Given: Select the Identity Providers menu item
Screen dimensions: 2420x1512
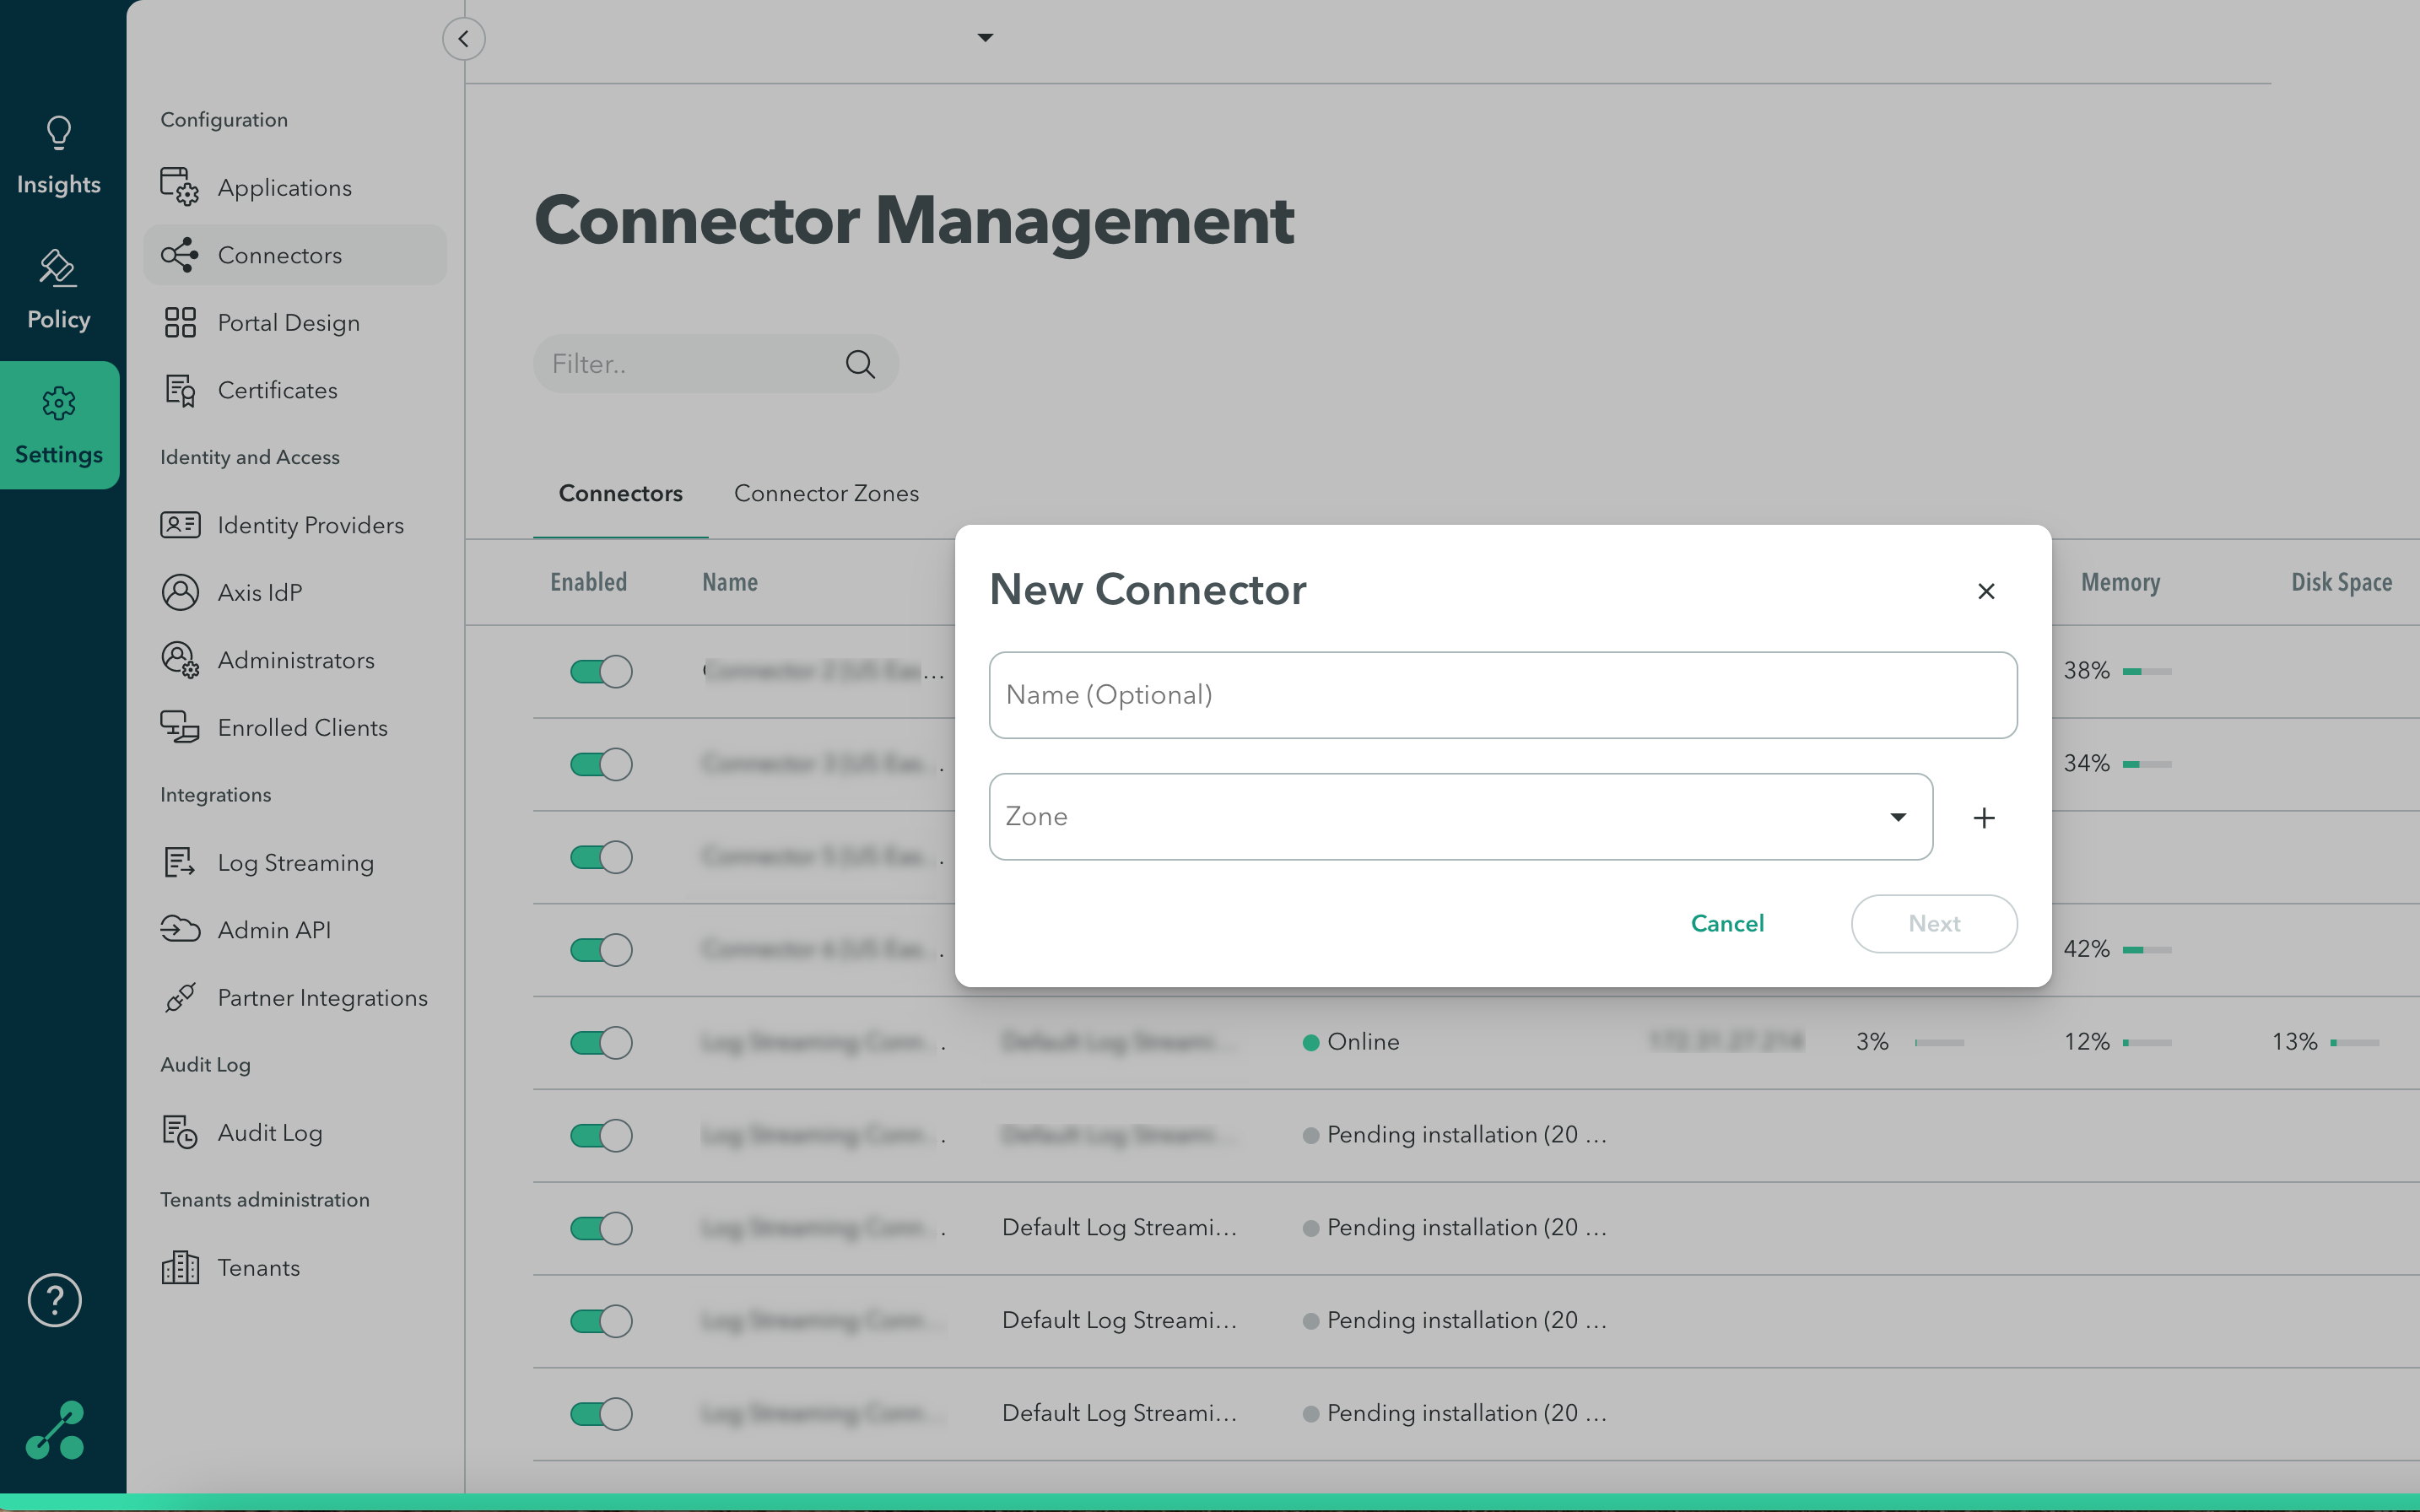Looking at the screenshot, I should point(310,525).
